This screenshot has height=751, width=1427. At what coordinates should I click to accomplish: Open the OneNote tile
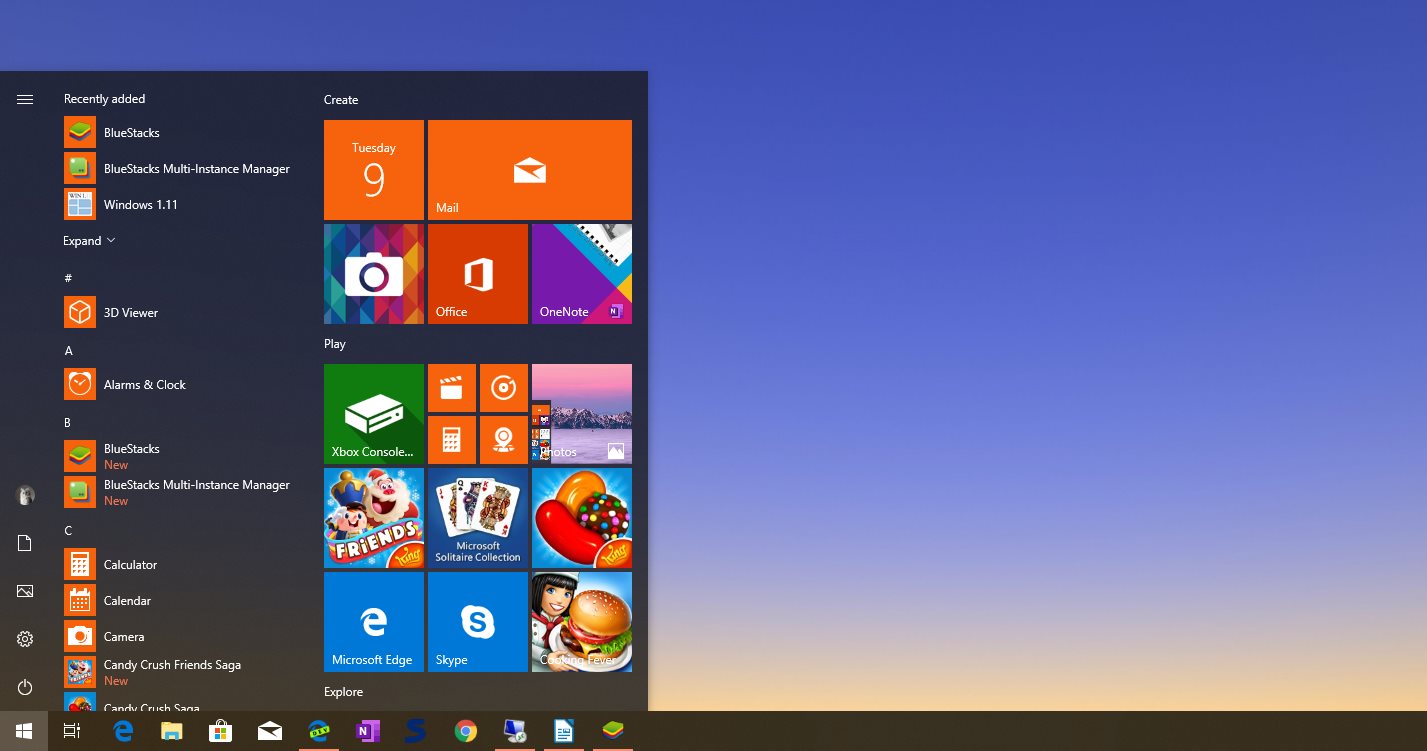click(582, 274)
